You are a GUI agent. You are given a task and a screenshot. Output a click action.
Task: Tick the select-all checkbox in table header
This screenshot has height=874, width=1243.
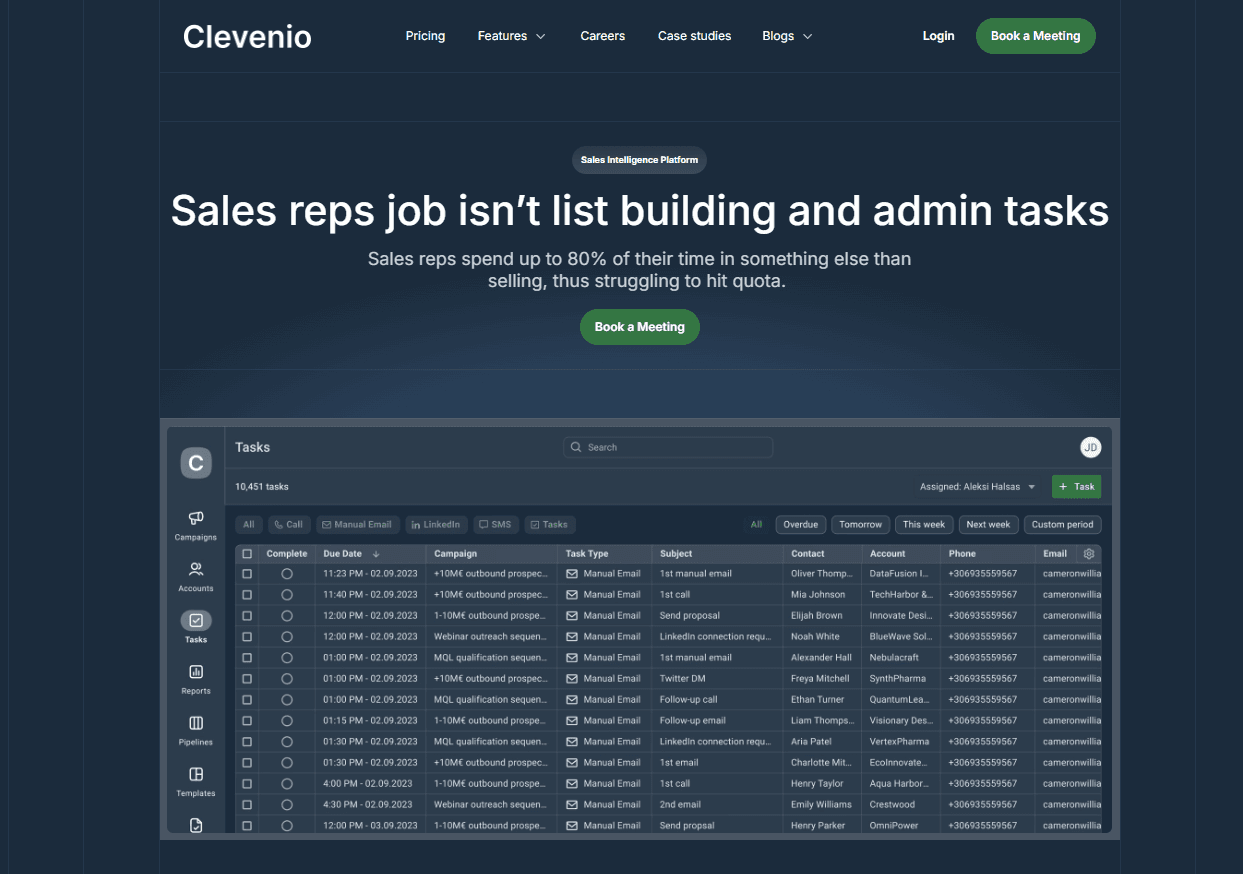(x=247, y=553)
